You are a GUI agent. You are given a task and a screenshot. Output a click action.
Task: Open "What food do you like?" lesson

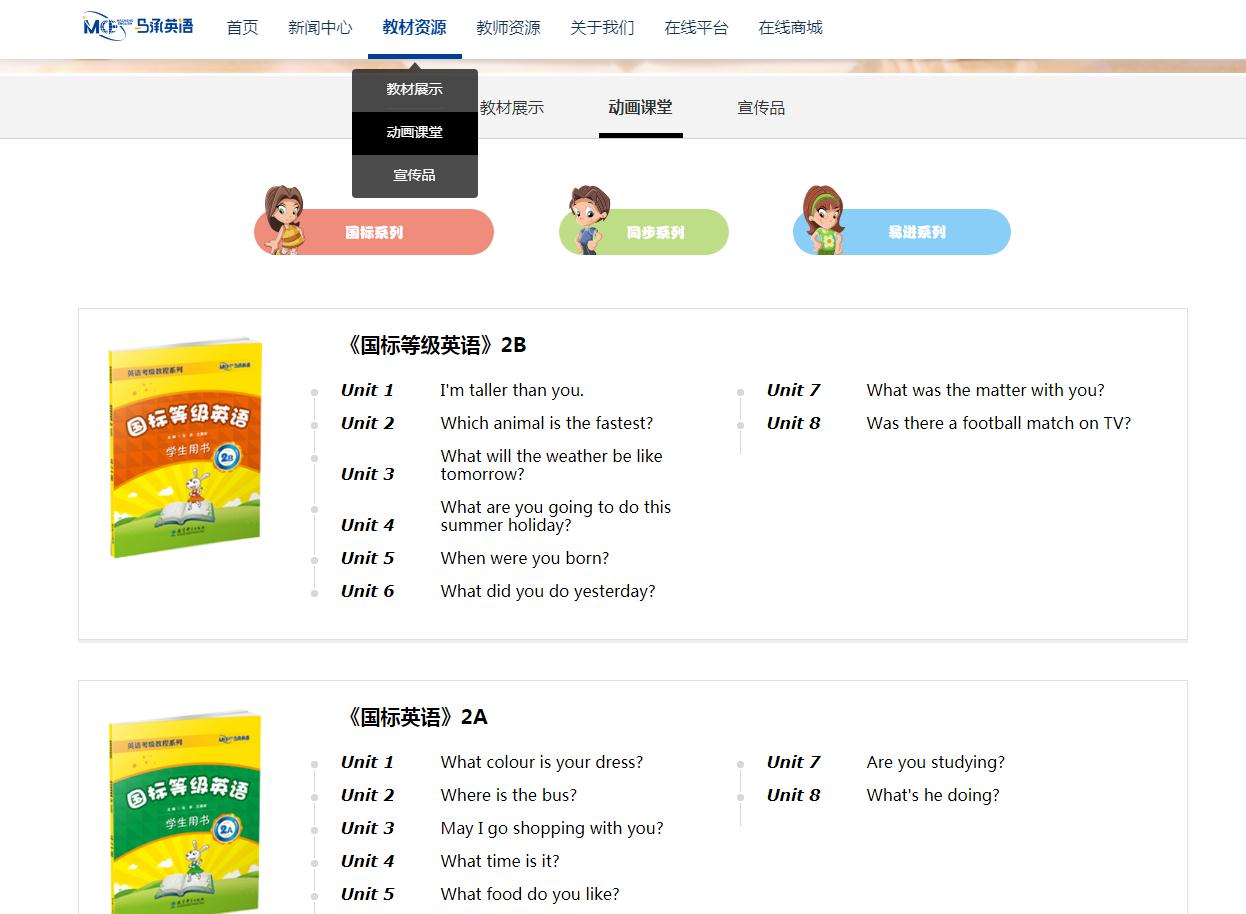(530, 895)
